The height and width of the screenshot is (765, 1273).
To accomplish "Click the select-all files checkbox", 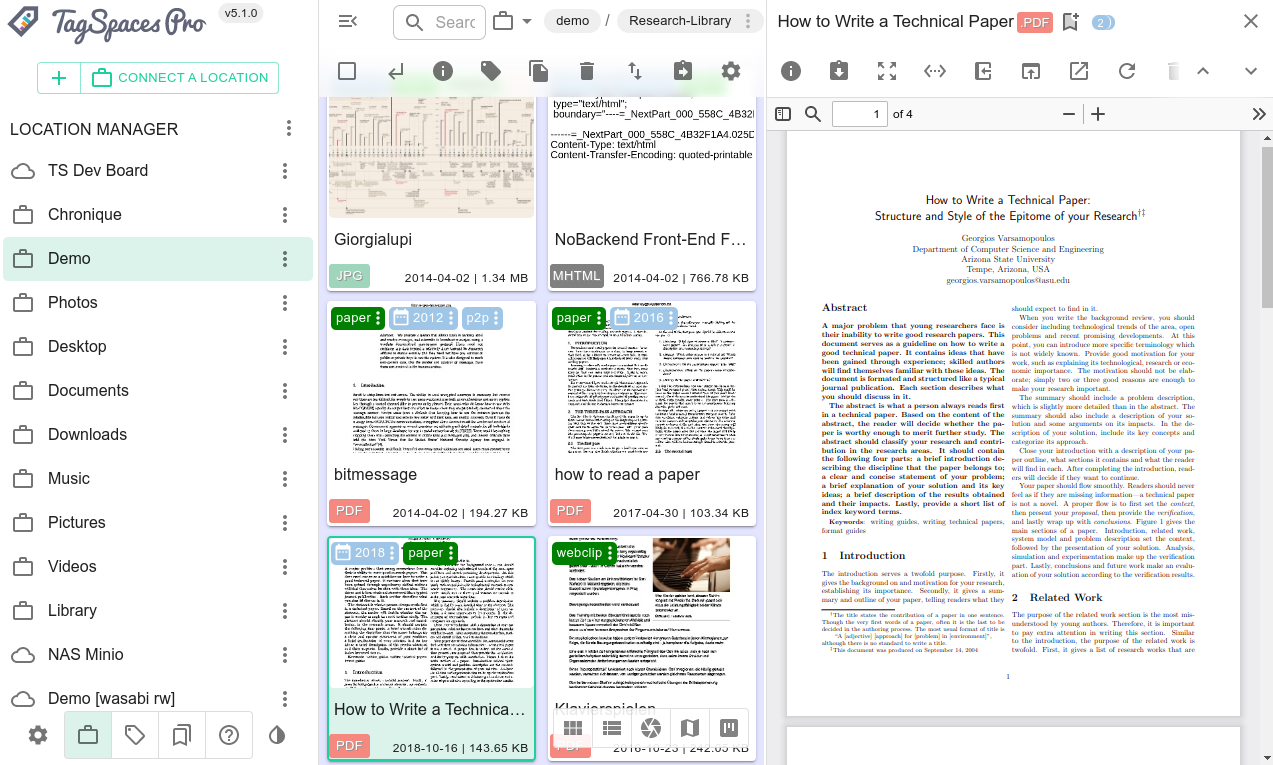I will (x=347, y=71).
